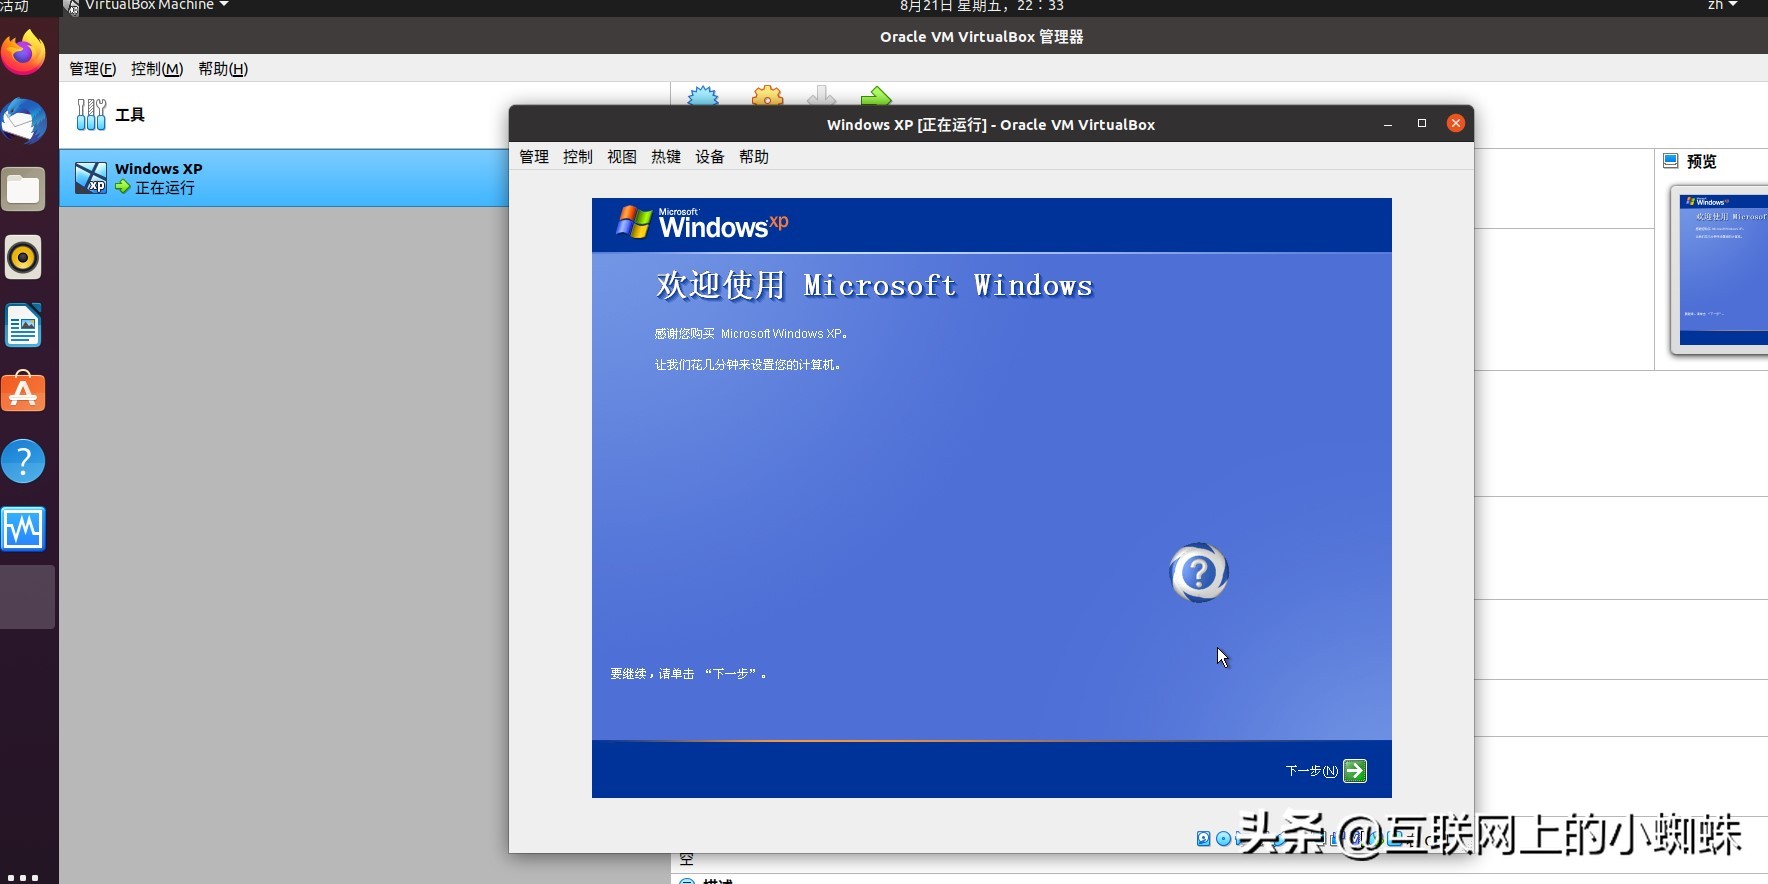Image resolution: width=1768 pixels, height=884 pixels.
Task: Click the Oracle VM VirtualBox 管理器 title bar
Action: [982, 37]
